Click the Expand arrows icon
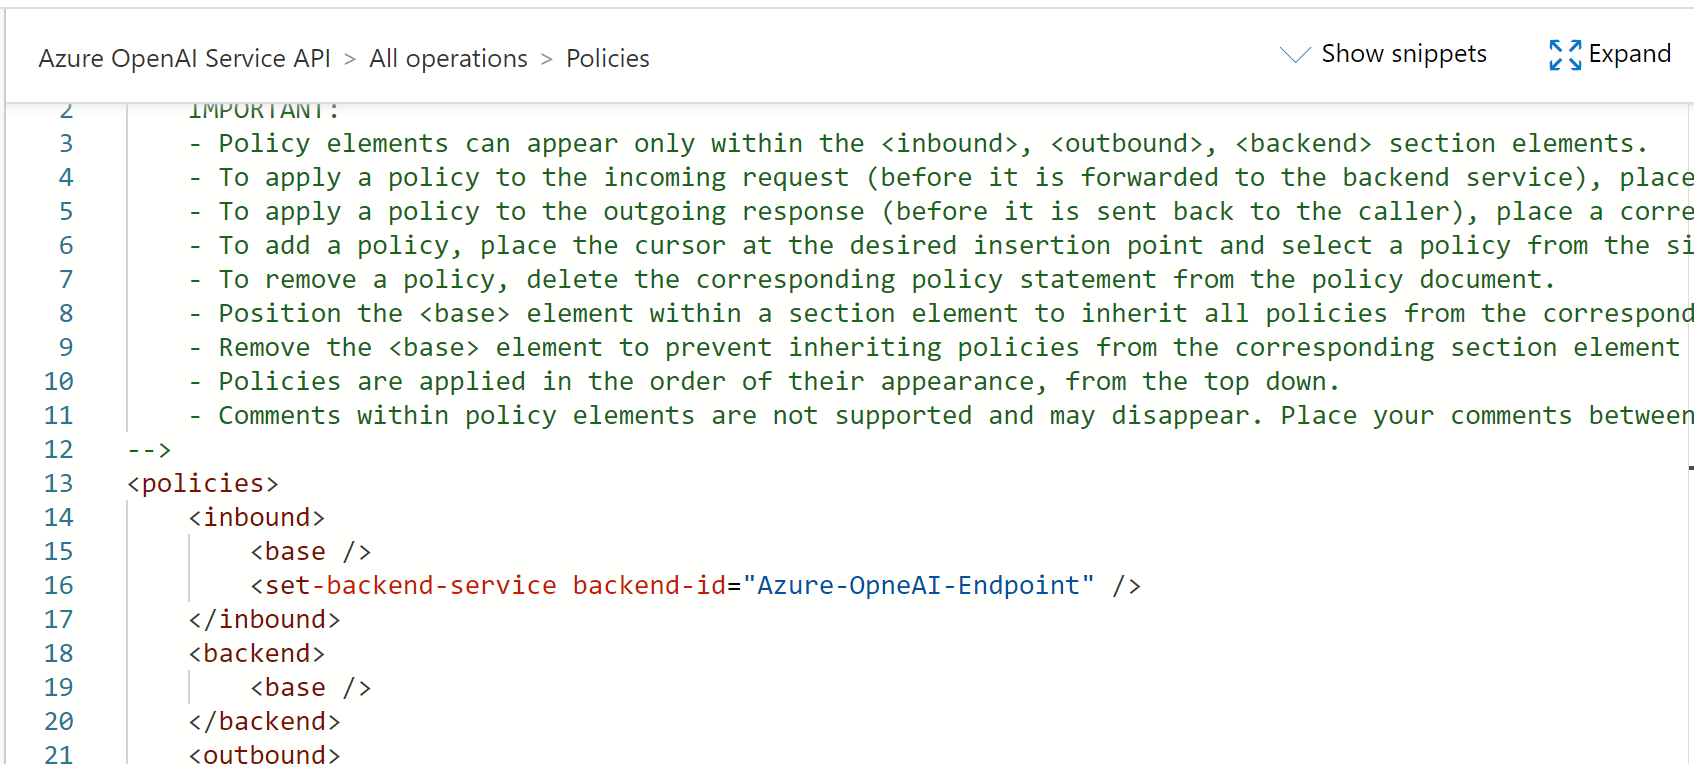The image size is (1694, 764). (x=1565, y=55)
